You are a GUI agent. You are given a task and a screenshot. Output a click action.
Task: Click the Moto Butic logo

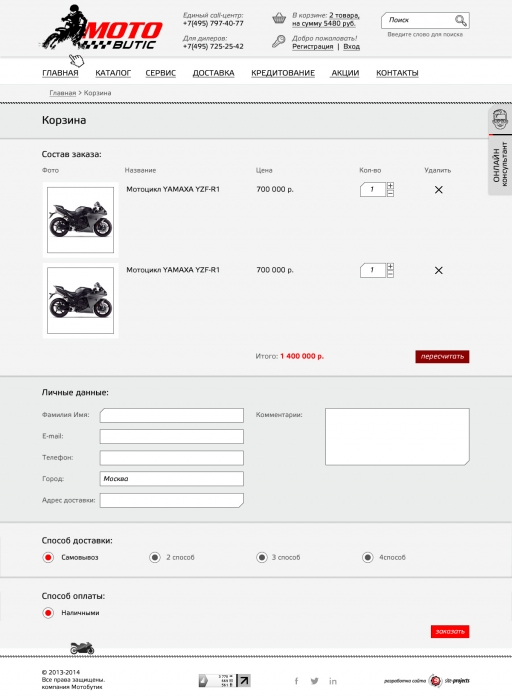click(x=102, y=28)
